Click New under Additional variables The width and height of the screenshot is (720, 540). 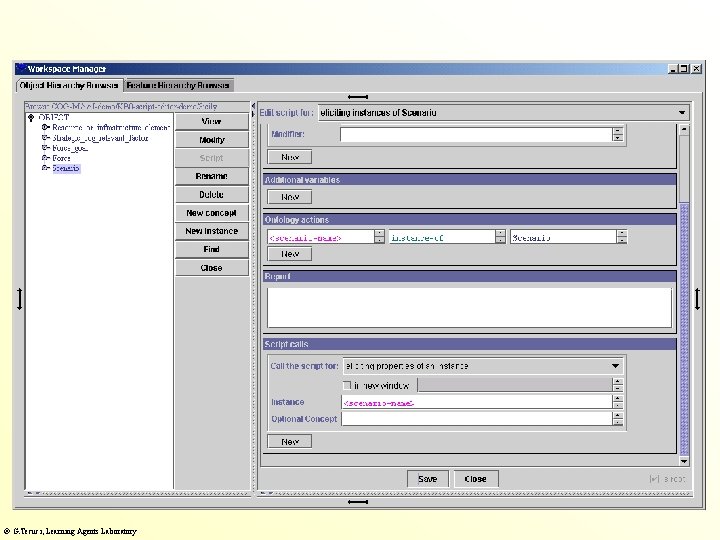tap(290, 197)
